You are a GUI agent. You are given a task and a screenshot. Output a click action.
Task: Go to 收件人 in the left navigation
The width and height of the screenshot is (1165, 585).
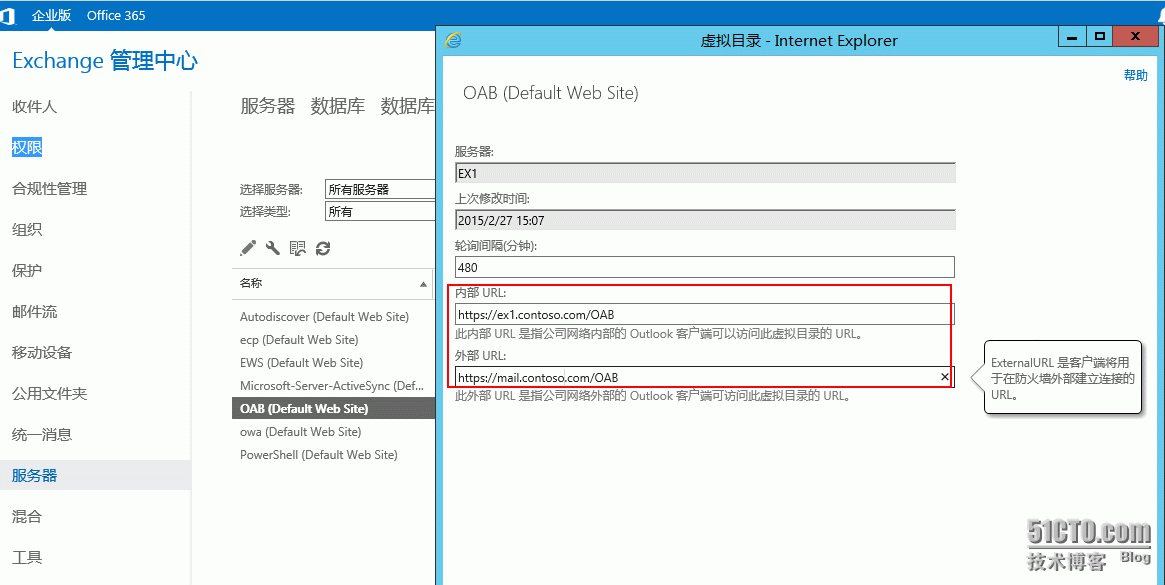pyautogui.click(x=34, y=107)
